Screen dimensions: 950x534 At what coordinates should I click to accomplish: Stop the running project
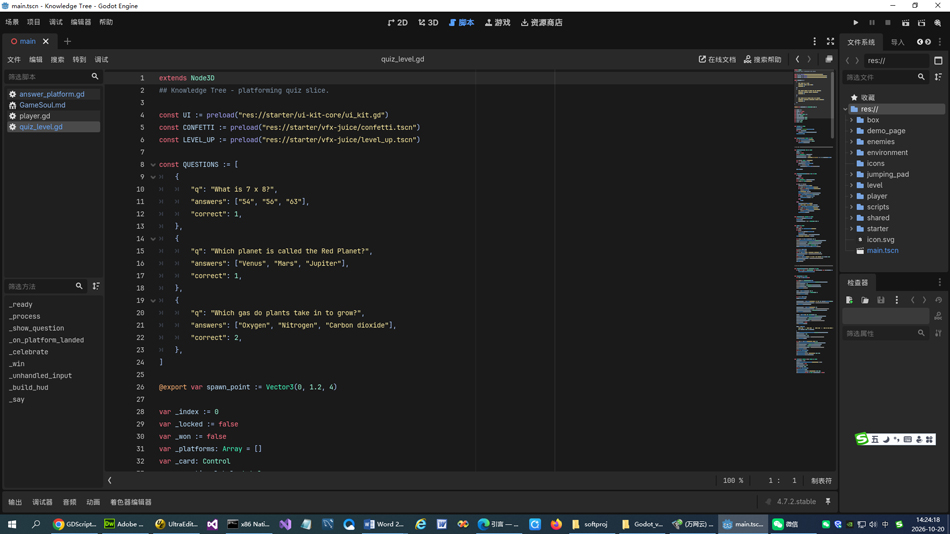[x=888, y=22]
